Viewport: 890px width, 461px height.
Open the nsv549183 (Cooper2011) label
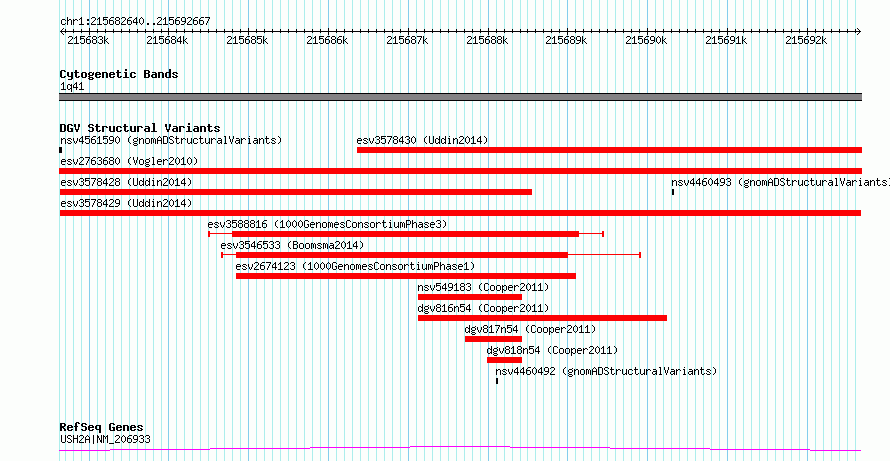coord(483,287)
